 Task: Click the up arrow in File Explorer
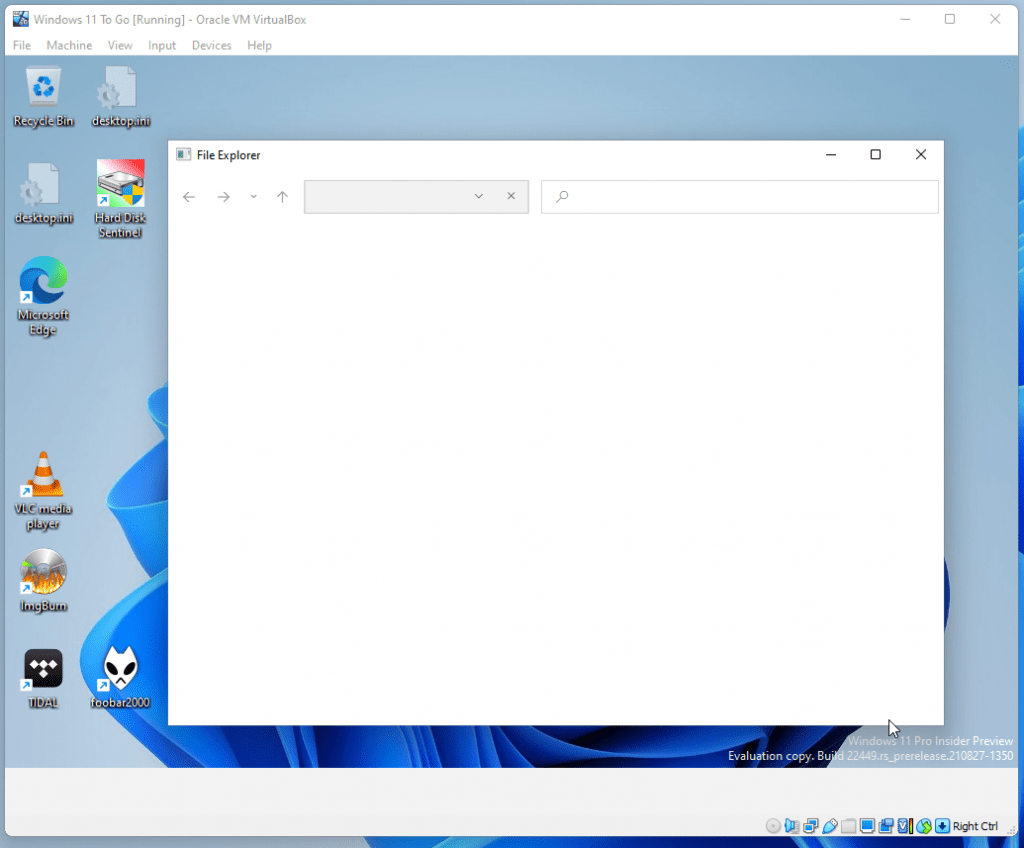pos(282,197)
